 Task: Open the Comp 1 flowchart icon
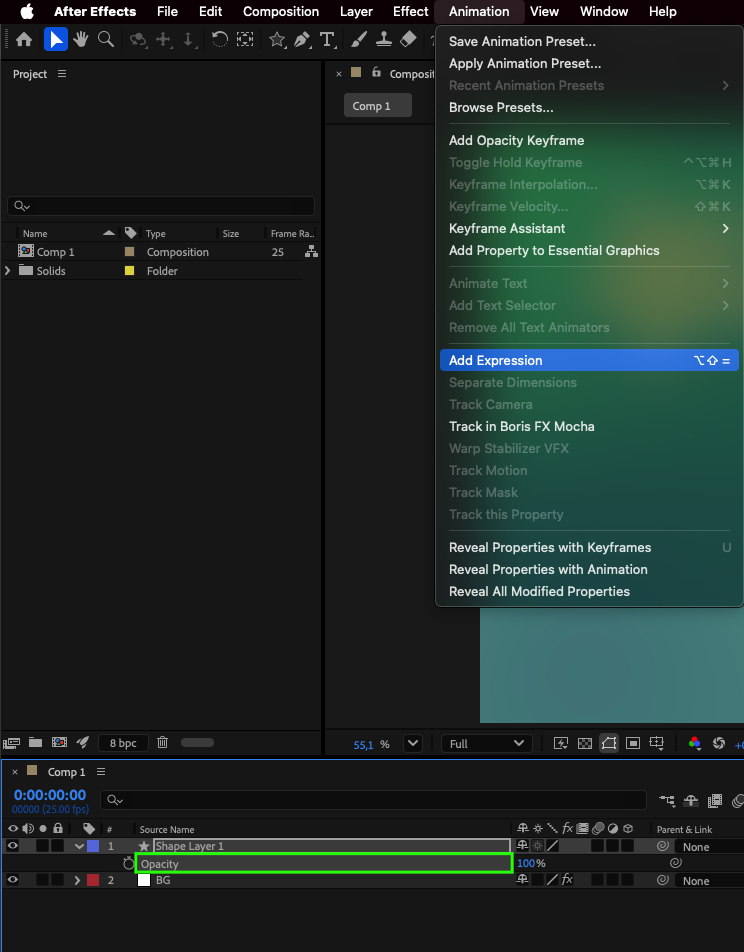tap(311, 251)
